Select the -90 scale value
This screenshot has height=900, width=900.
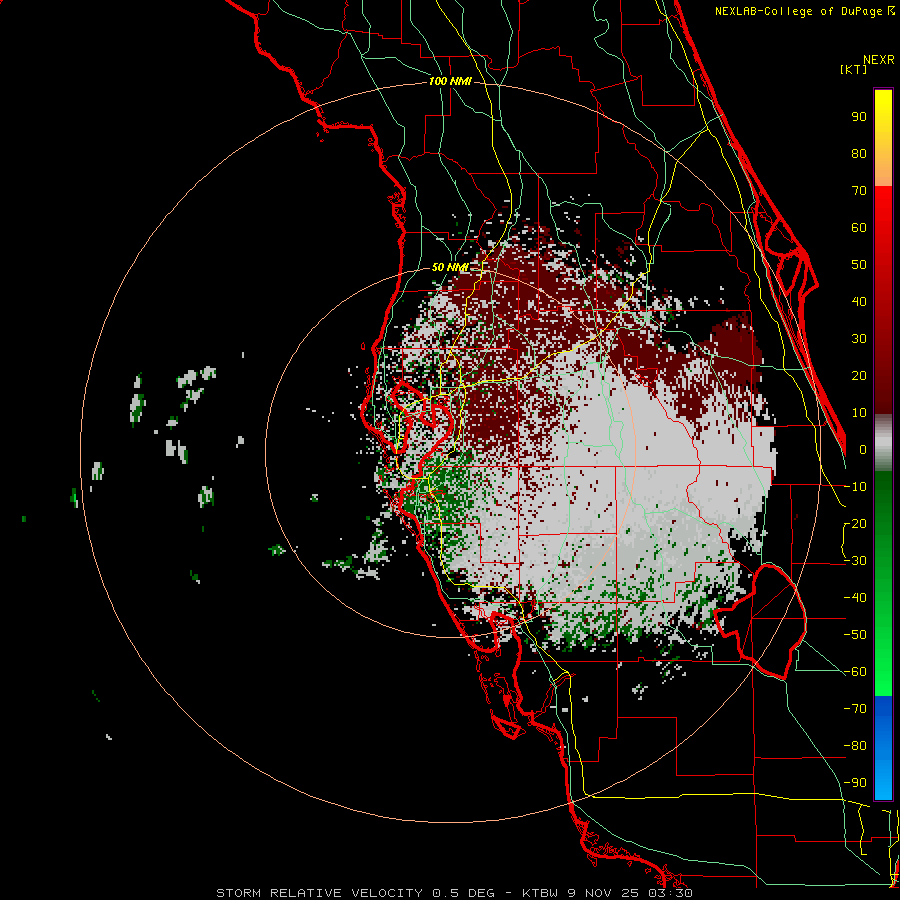coord(855,783)
